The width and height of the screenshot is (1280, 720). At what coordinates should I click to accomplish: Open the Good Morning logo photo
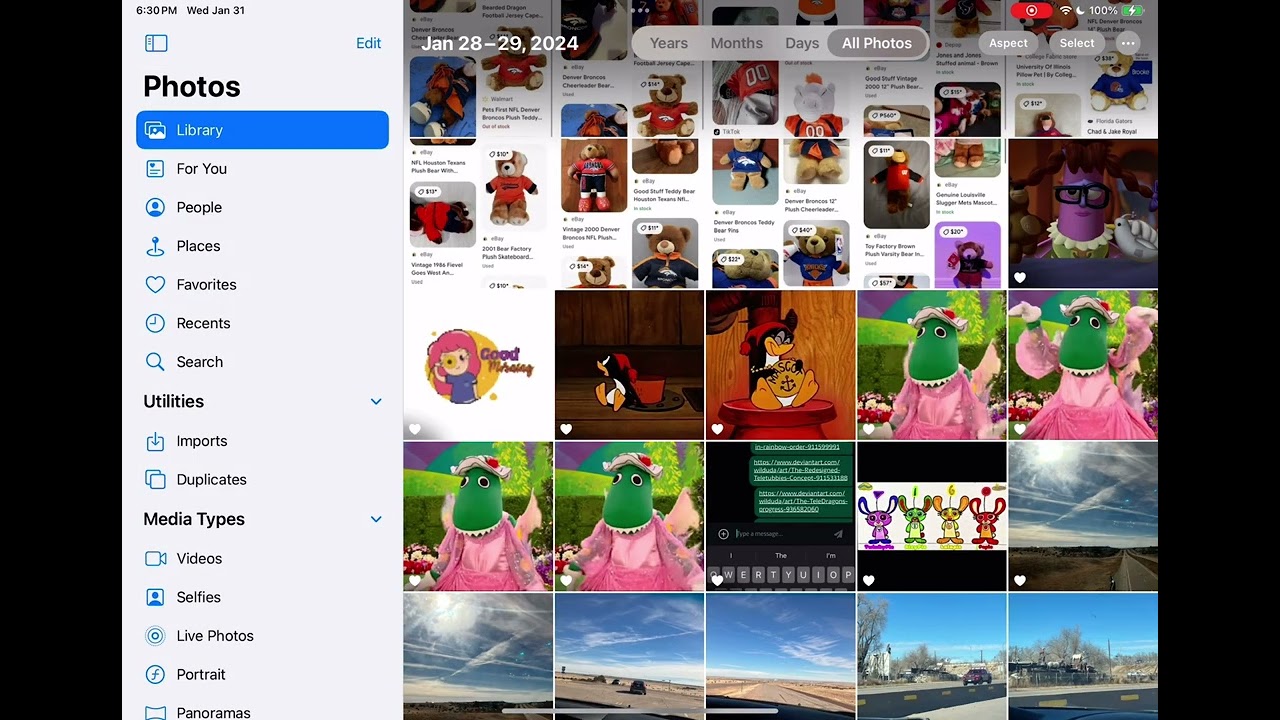[x=478, y=365]
